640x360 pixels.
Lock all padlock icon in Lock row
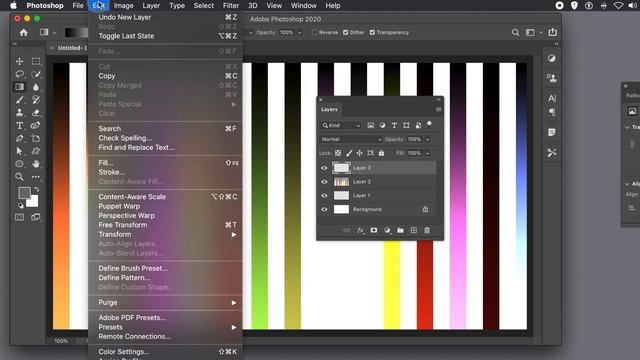pyautogui.click(x=381, y=153)
